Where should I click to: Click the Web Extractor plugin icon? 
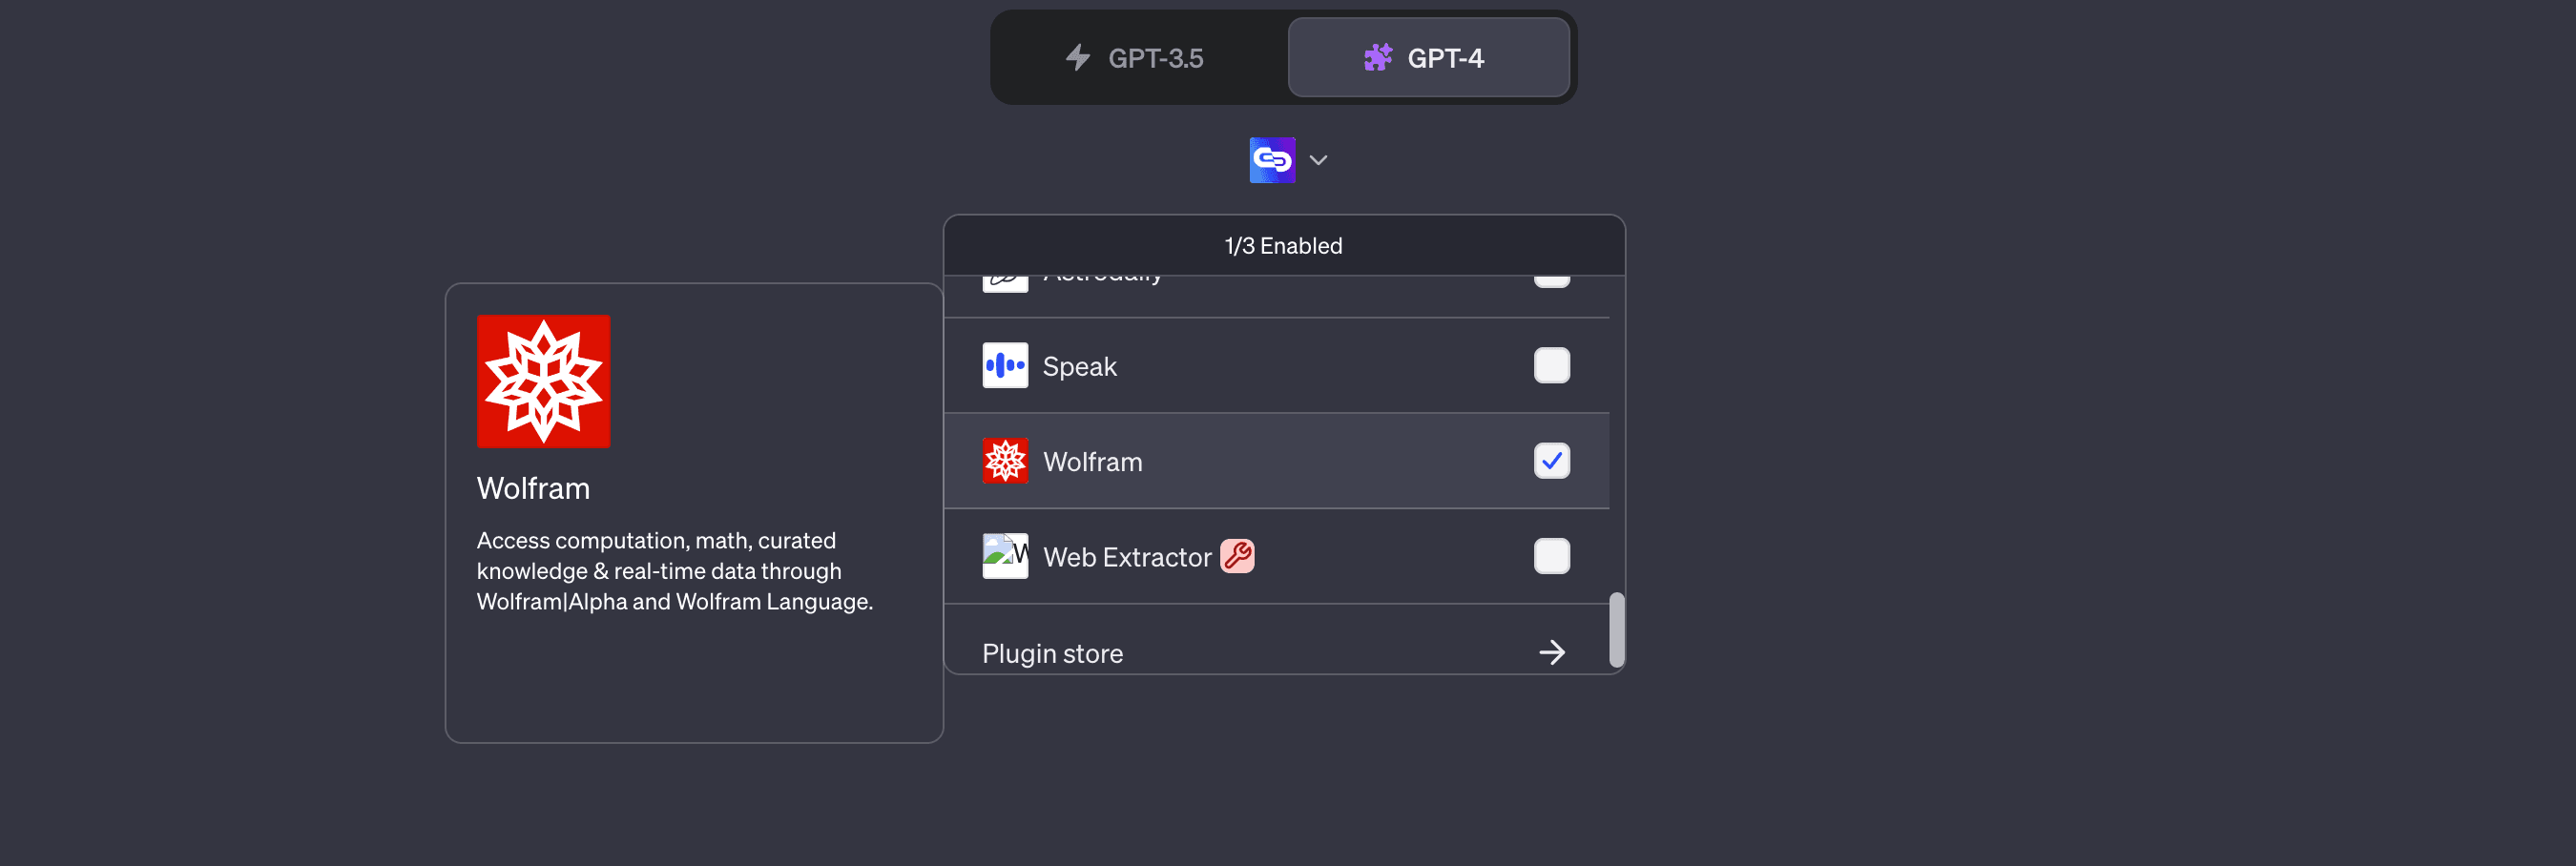[x=1005, y=556]
